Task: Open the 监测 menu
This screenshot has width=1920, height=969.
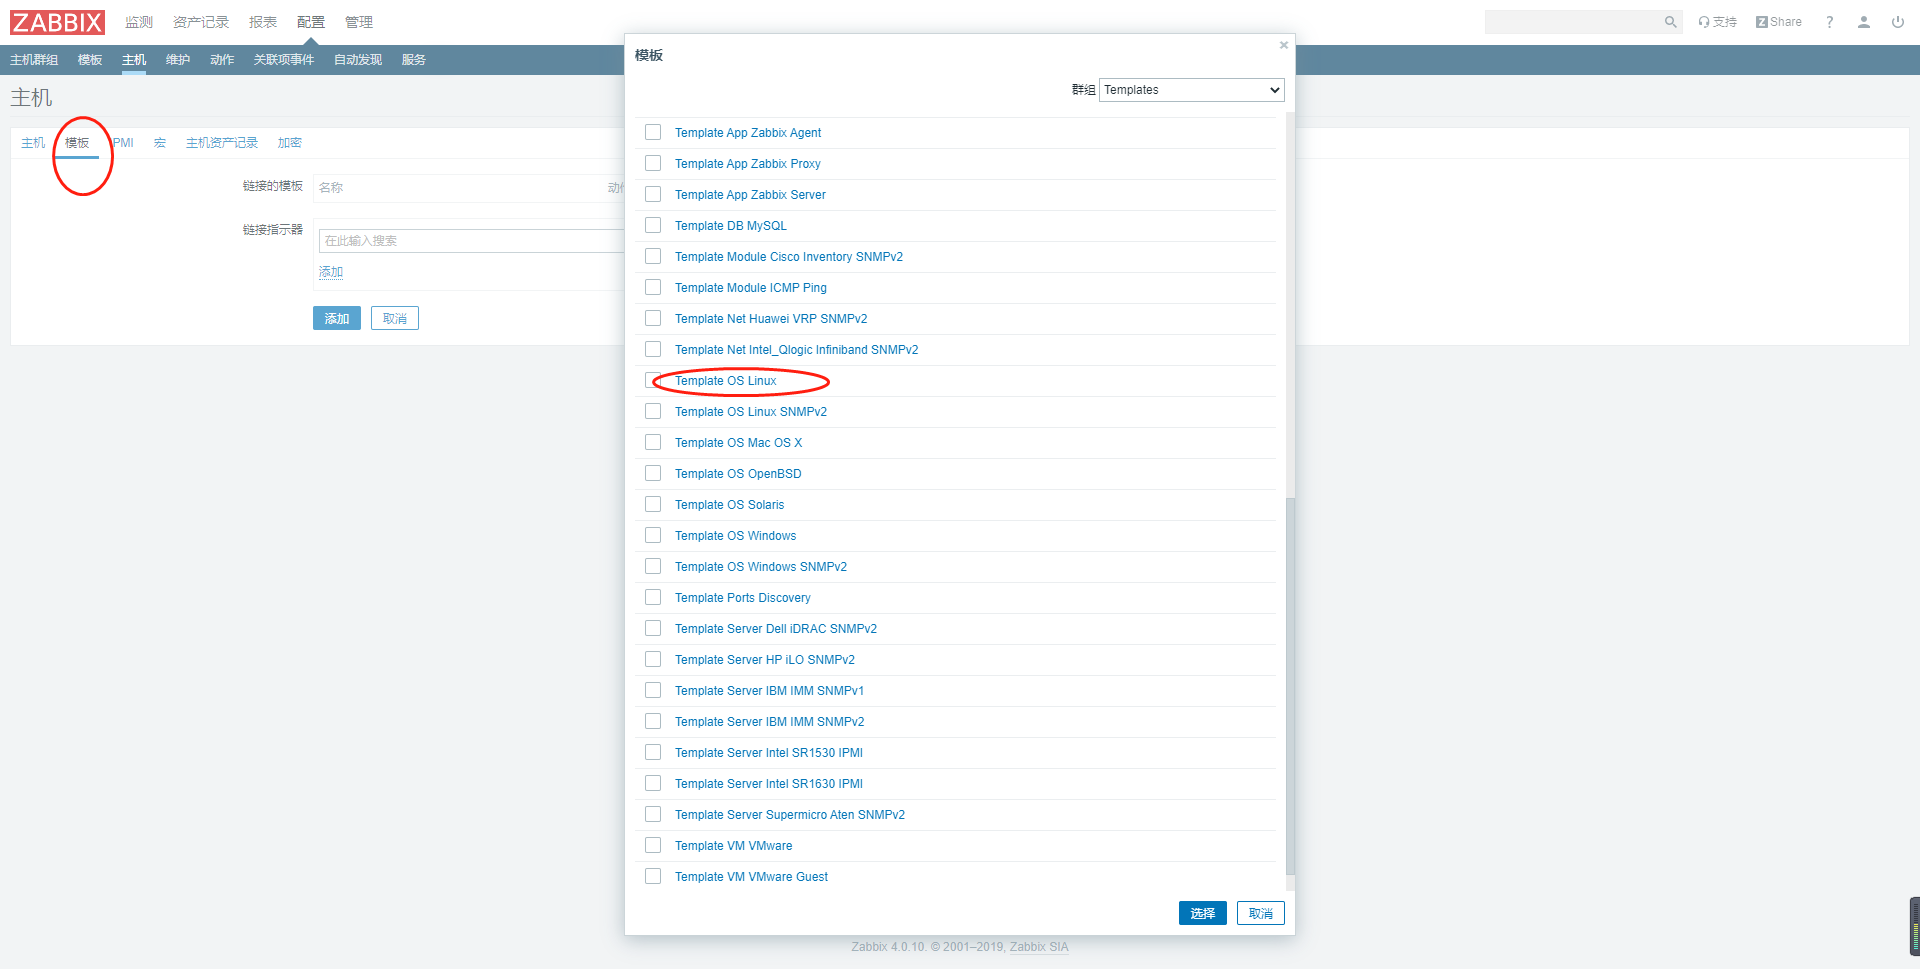Action: coord(139,22)
